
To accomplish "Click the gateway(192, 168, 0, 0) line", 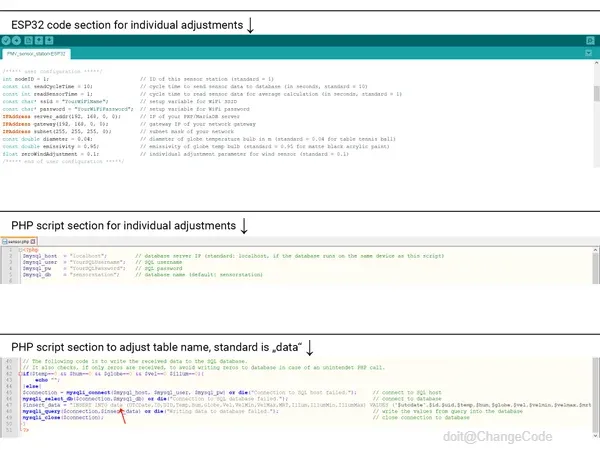I will [x=55, y=124].
